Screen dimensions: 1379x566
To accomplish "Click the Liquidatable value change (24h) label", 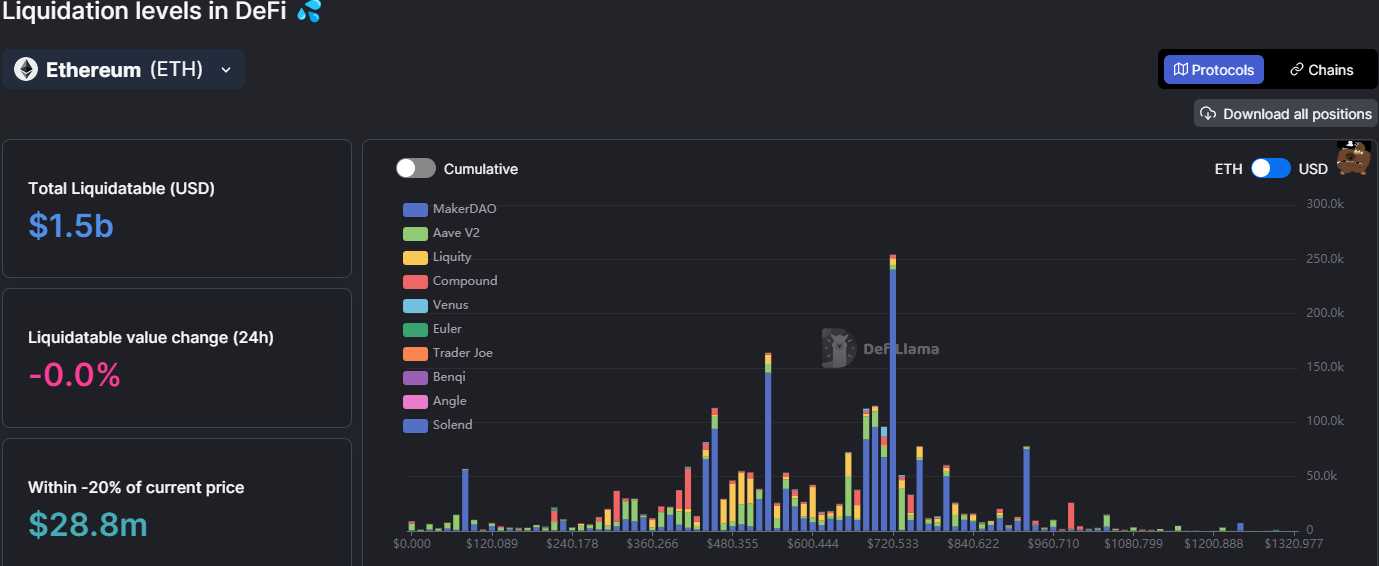I will 151,338.
